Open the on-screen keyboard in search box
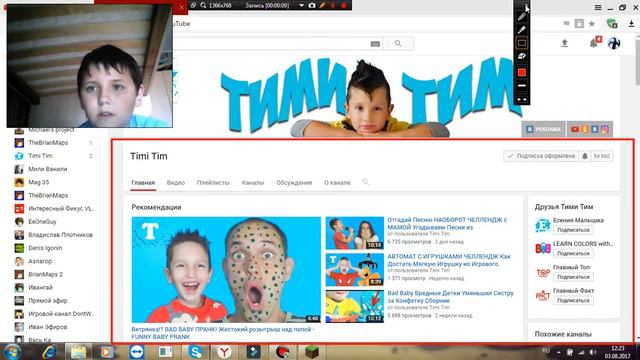The image size is (640, 360). pyautogui.click(x=375, y=44)
